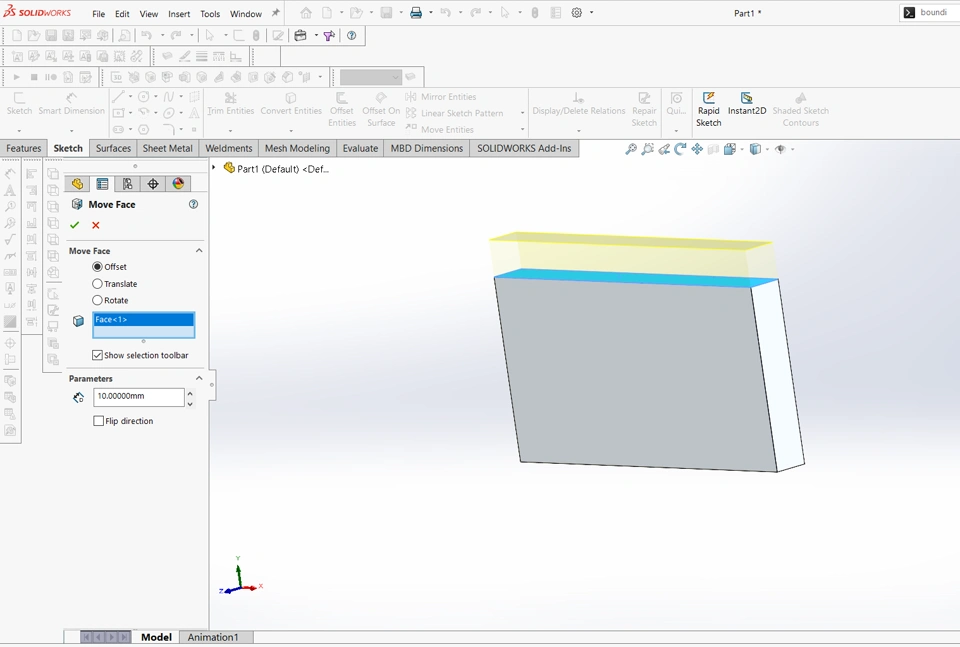Cancel Move Face with red X
The image size is (960, 647).
[96, 225]
